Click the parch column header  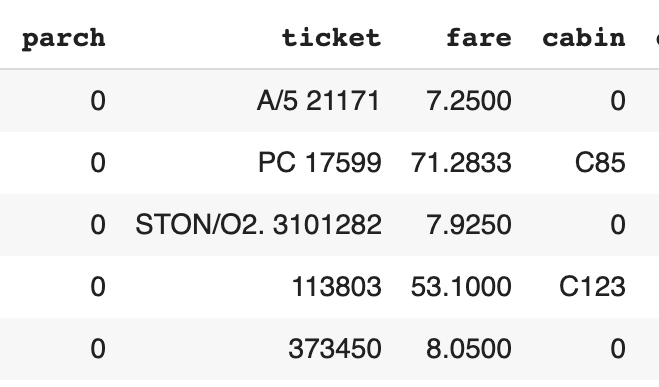pyautogui.click(x=63, y=39)
